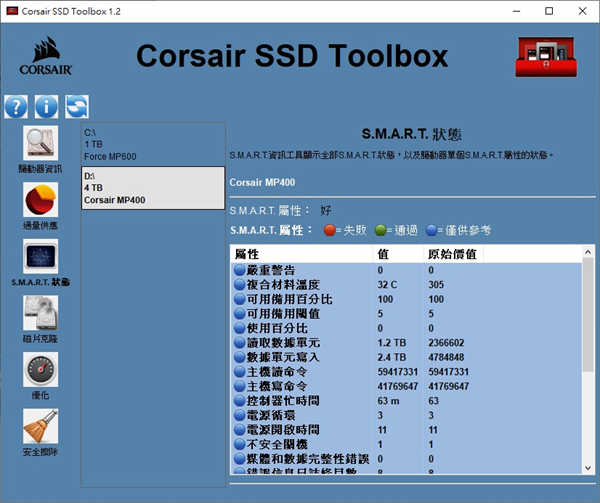Screen dimensions: 600x503
Task: Click the raw value 2366602
Action: [x=446, y=343]
